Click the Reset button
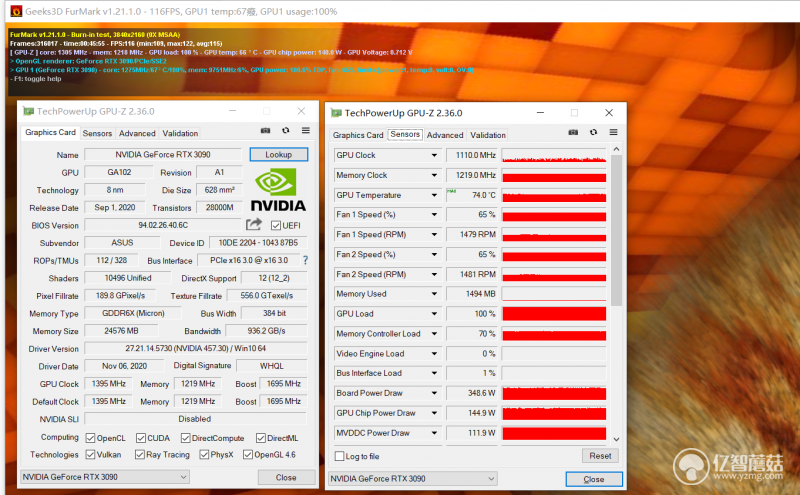This screenshot has width=800, height=495. click(x=600, y=456)
